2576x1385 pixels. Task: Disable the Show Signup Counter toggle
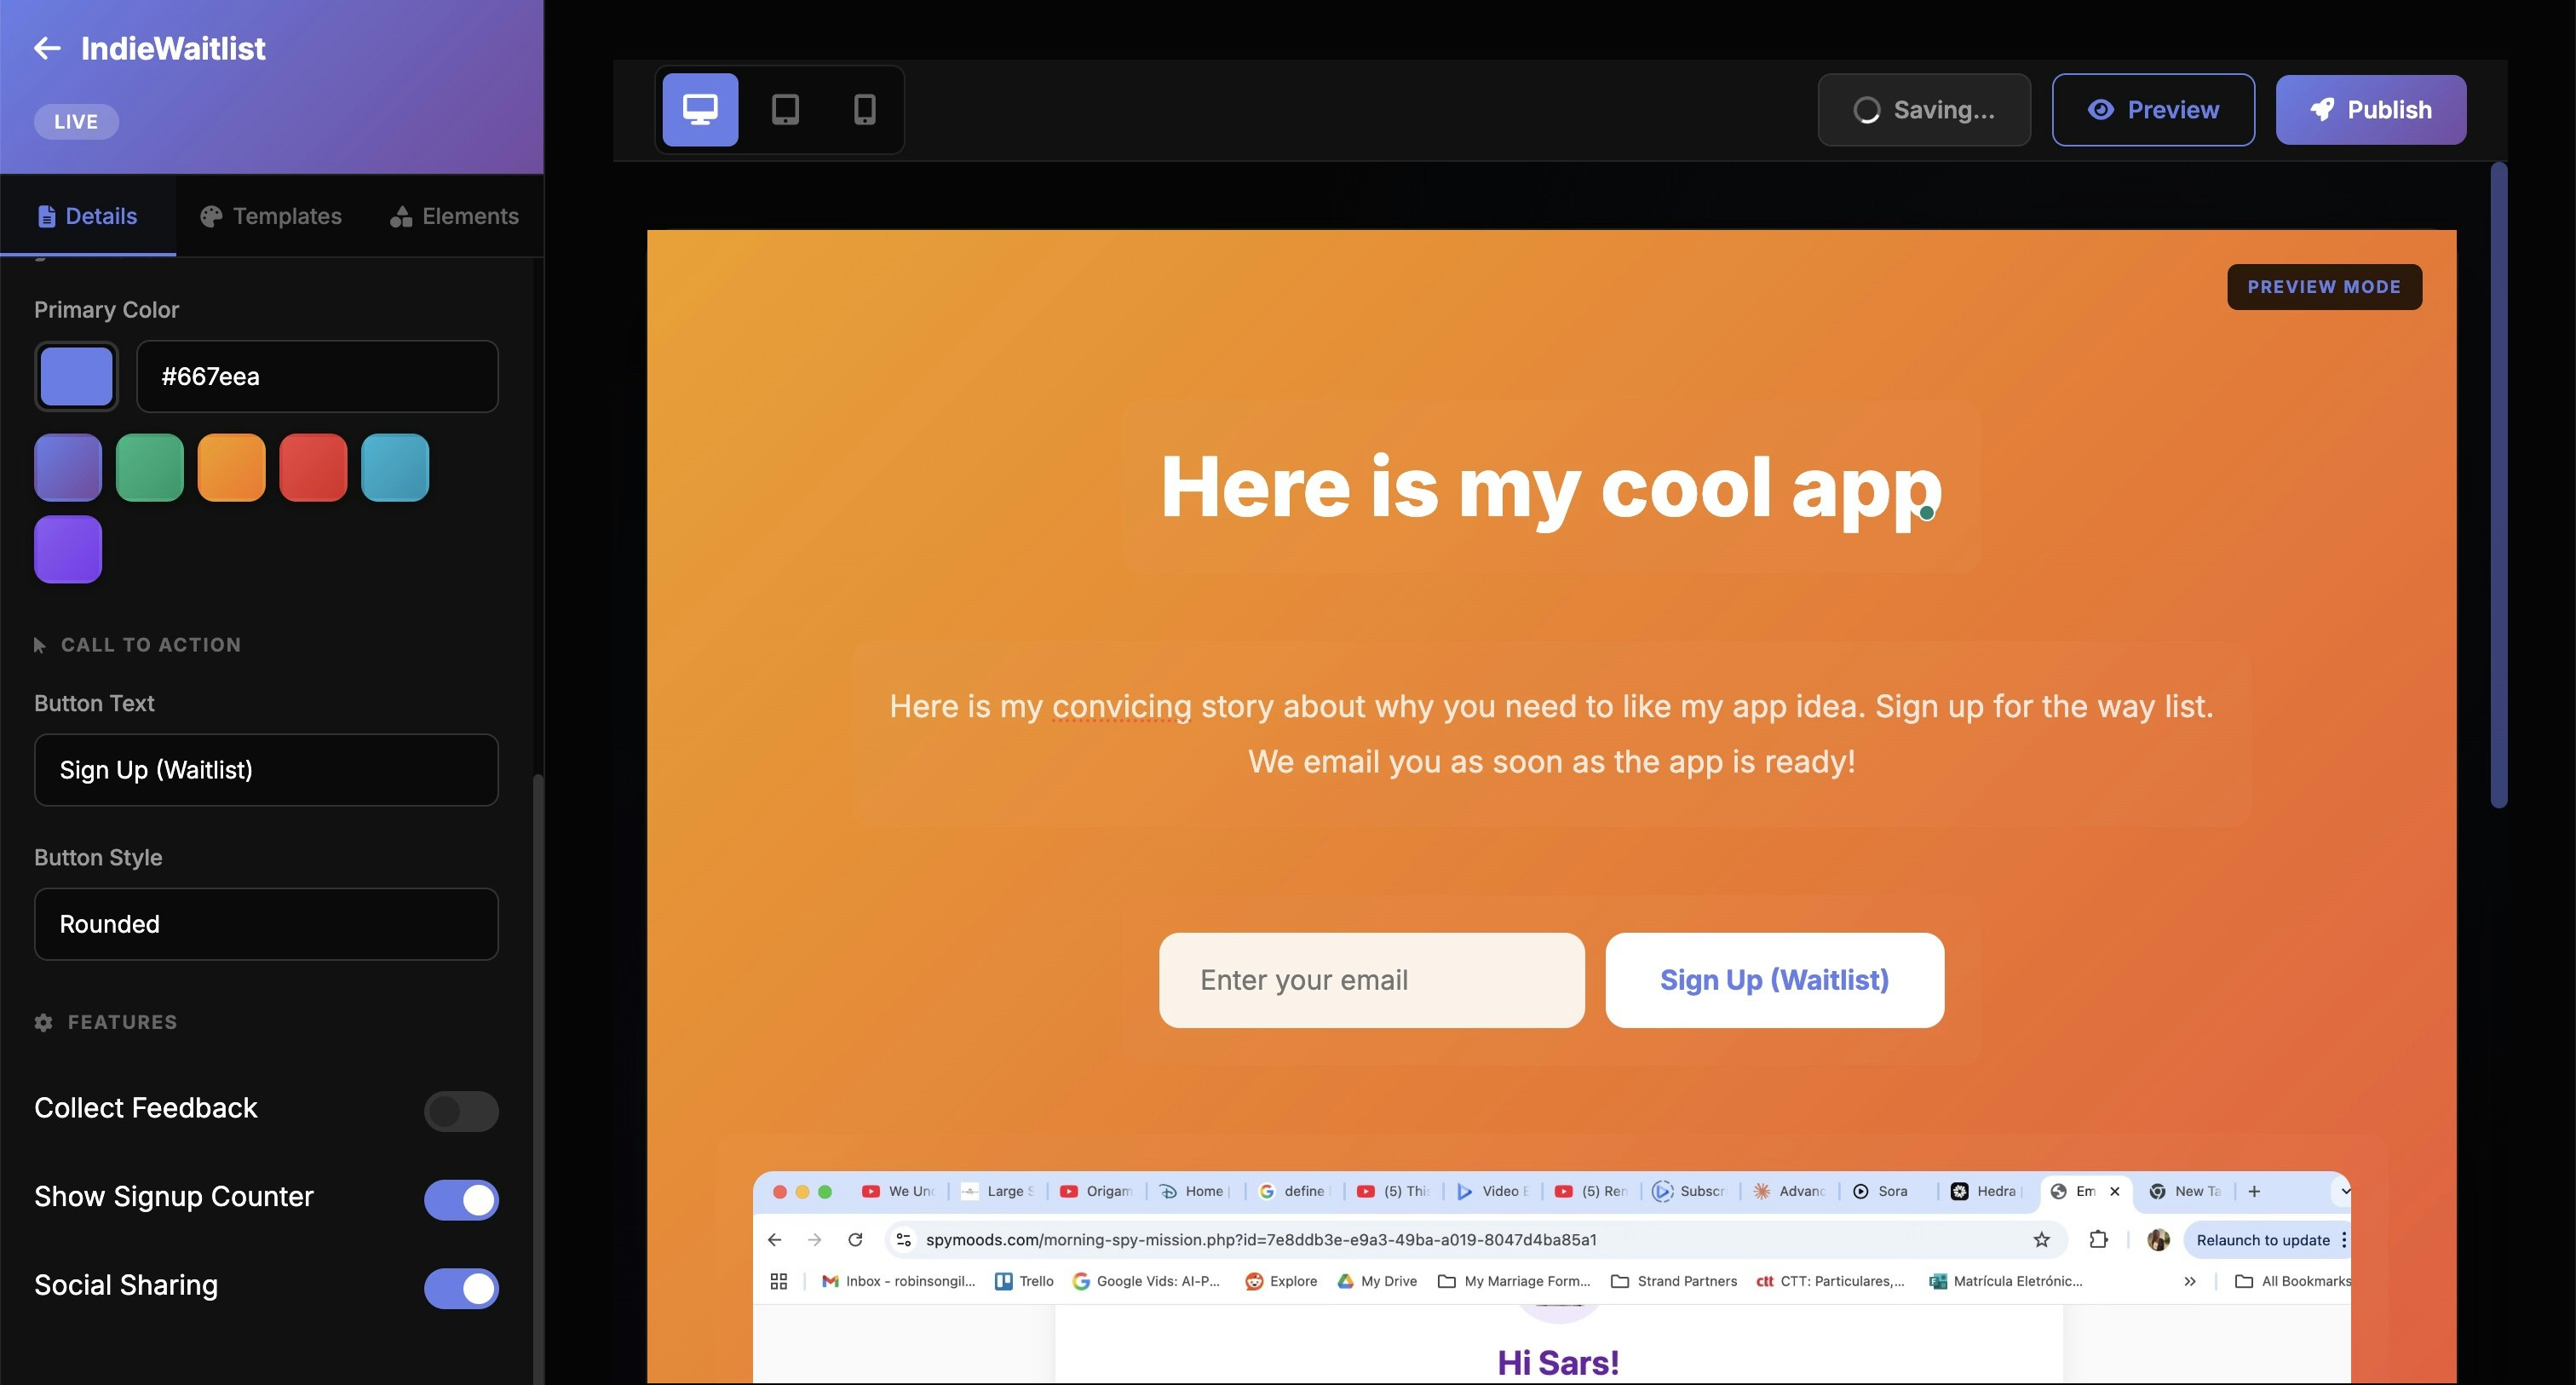(x=461, y=1199)
